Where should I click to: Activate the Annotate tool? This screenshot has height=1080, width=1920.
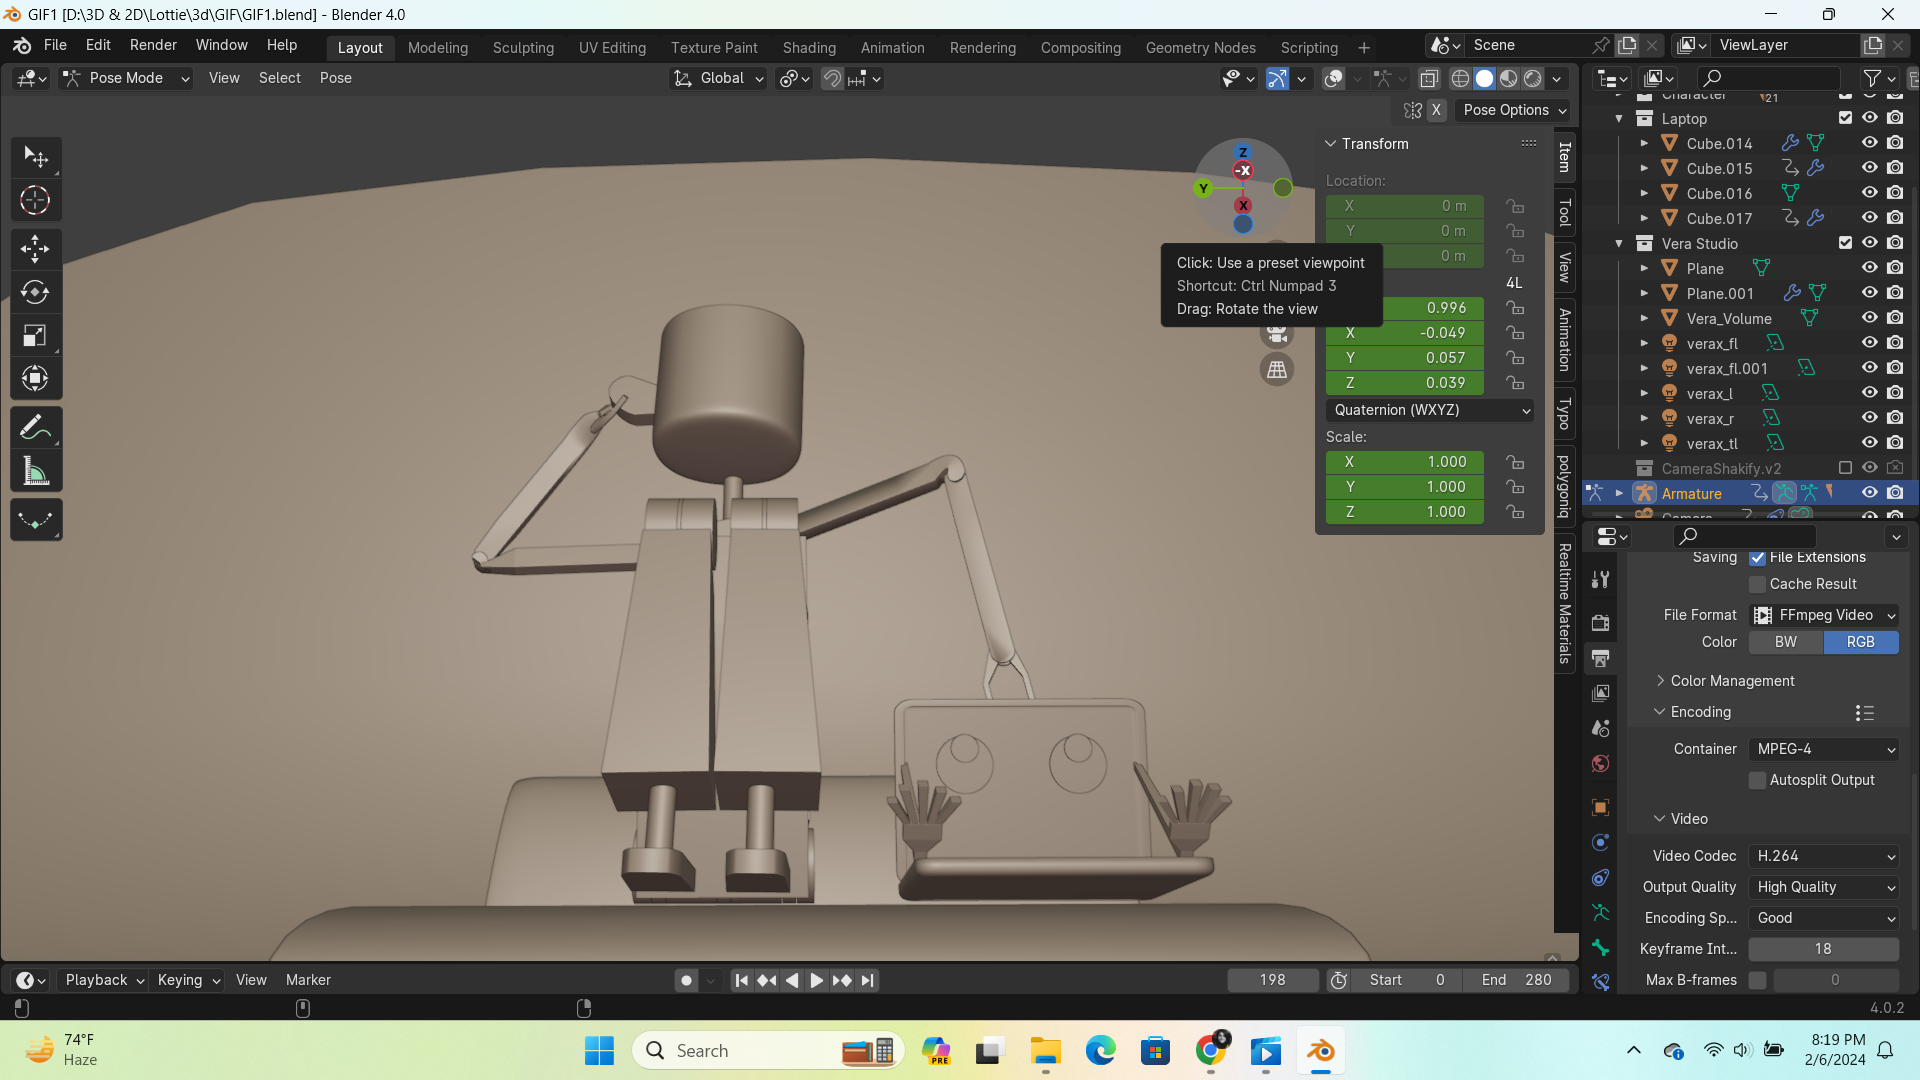coord(36,428)
